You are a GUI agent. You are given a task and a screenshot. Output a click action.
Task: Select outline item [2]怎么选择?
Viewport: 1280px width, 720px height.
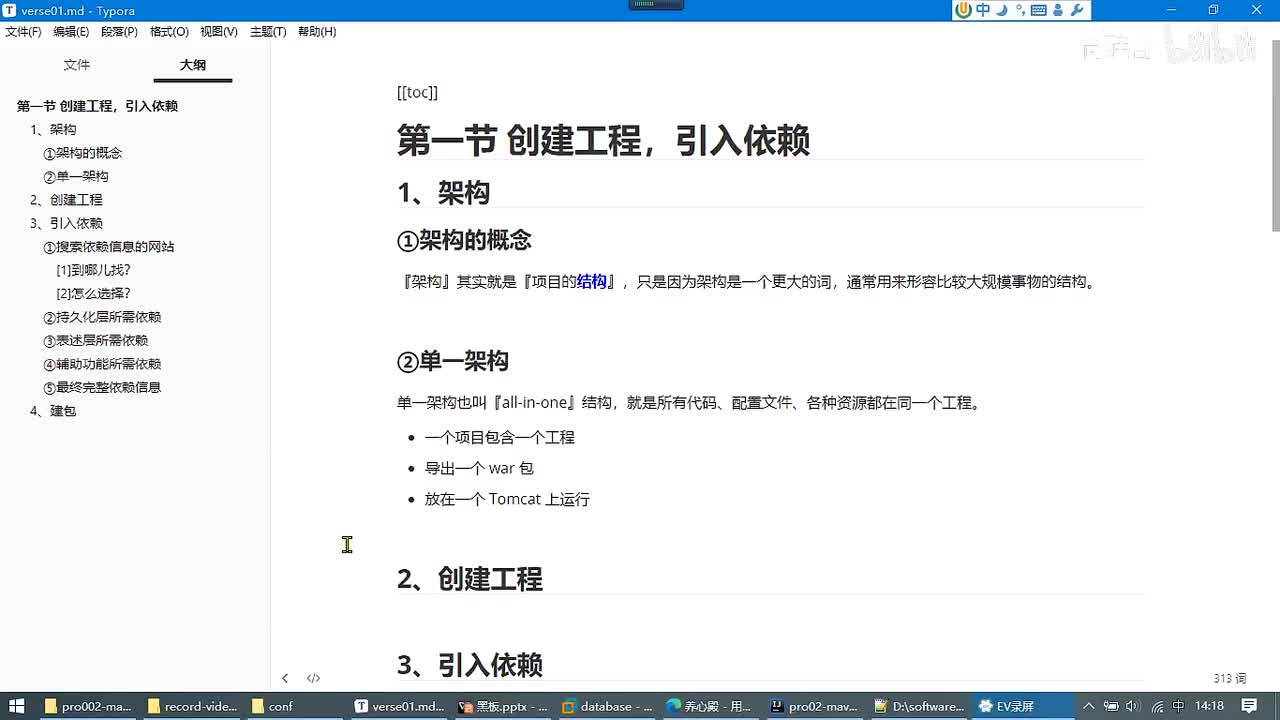click(x=94, y=294)
